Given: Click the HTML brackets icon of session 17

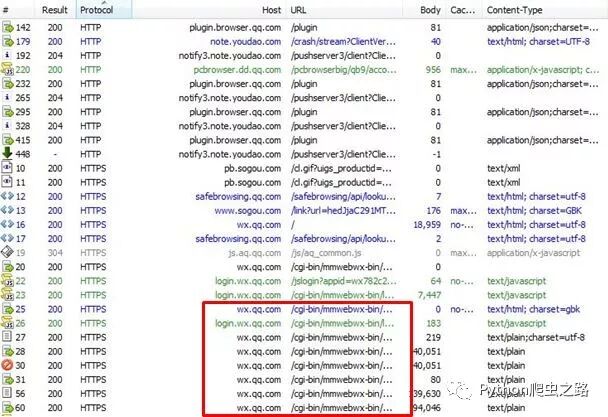Looking at the screenshot, I should click(x=7, y=238).
